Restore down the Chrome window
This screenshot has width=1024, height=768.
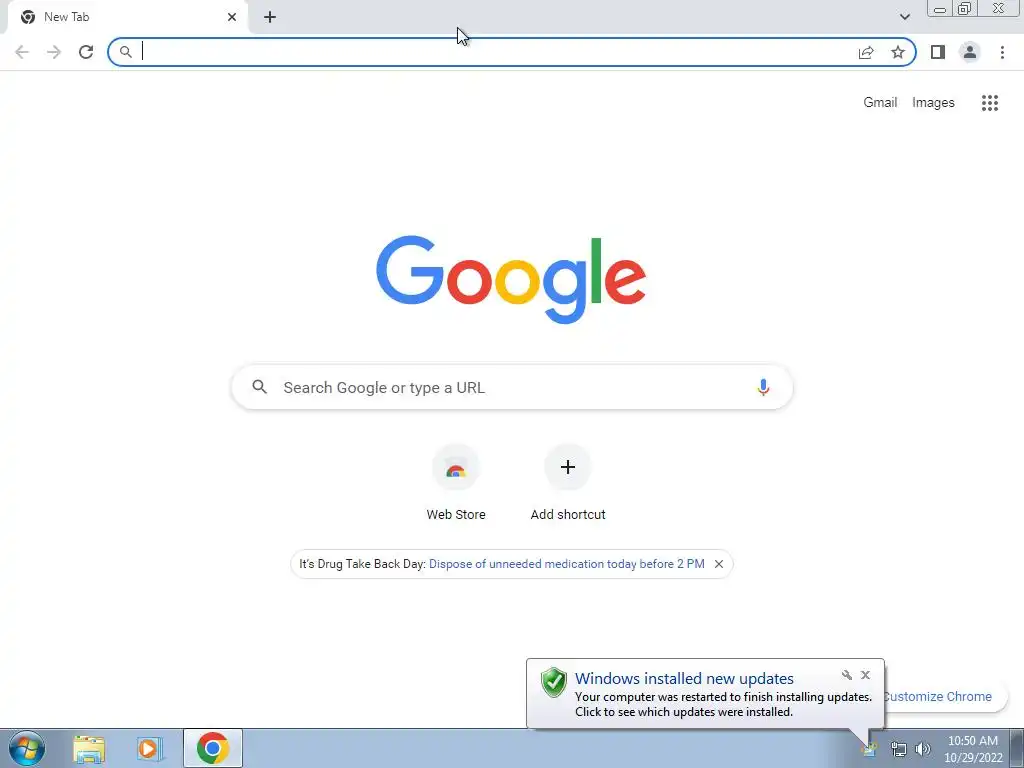click(x=964, y=9)
